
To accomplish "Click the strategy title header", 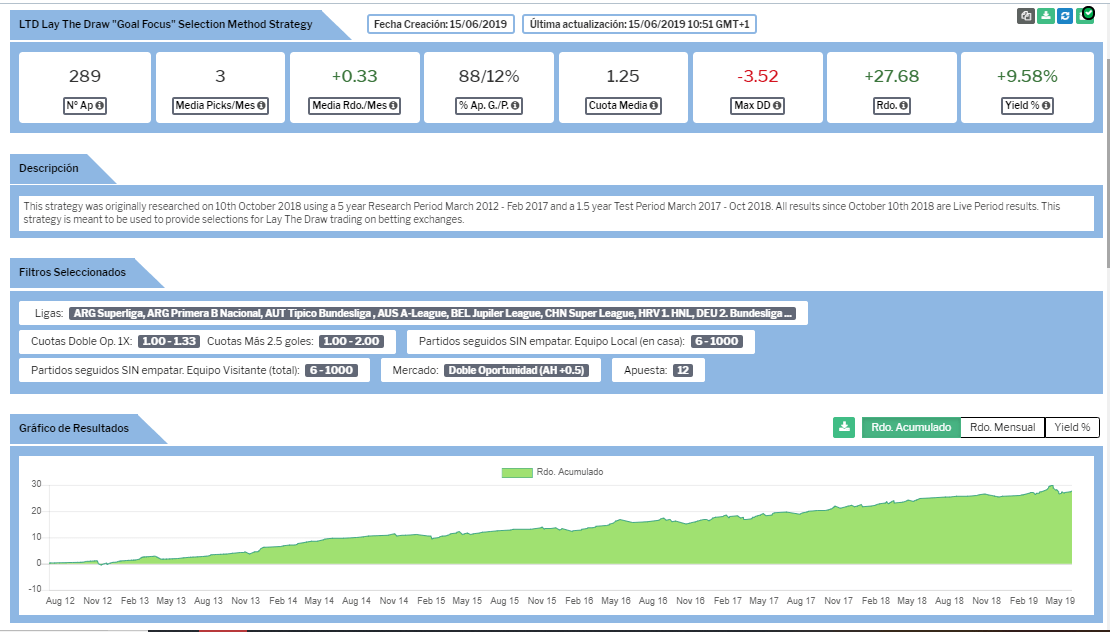I will [166, 24].
